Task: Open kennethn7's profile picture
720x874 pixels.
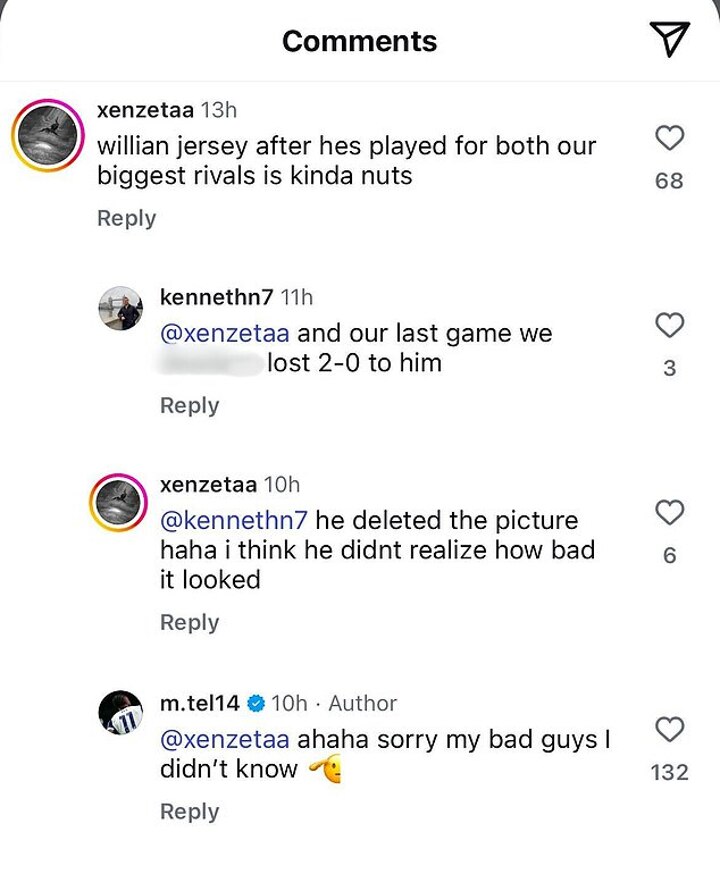Action: [120, 308]
